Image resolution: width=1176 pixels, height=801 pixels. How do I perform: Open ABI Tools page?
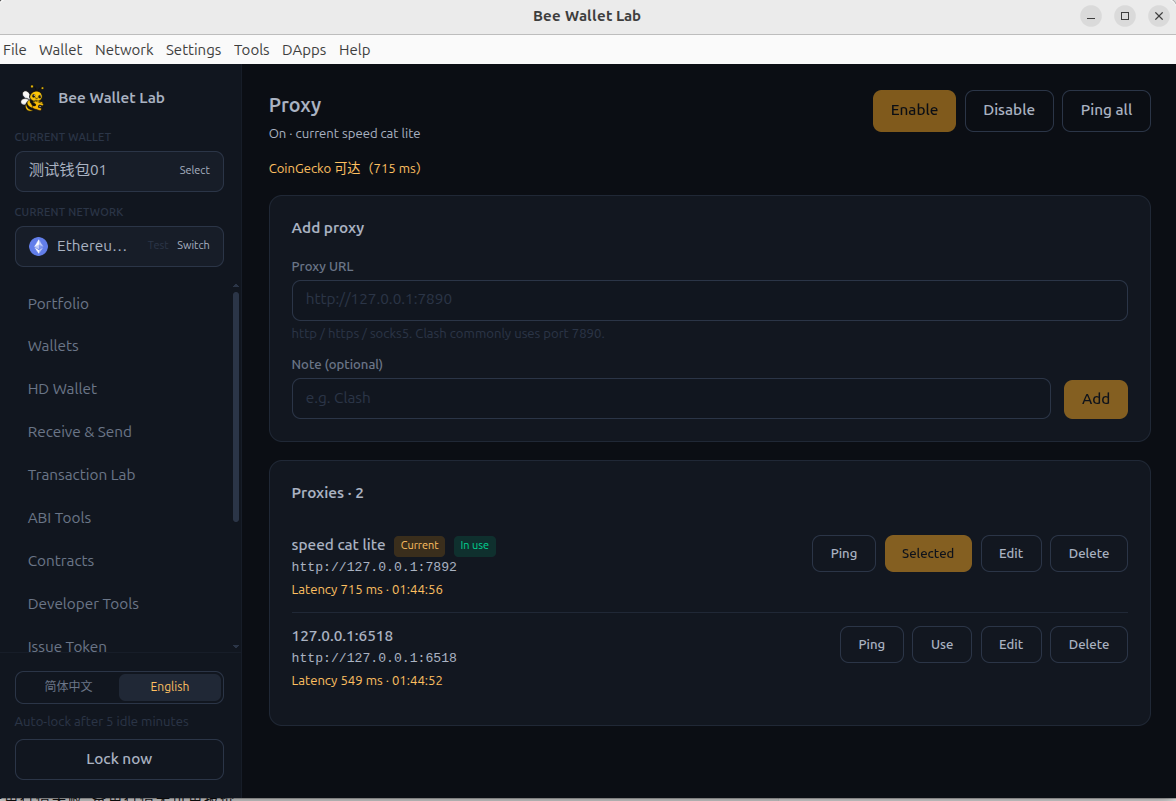click(x=59, y=518)
